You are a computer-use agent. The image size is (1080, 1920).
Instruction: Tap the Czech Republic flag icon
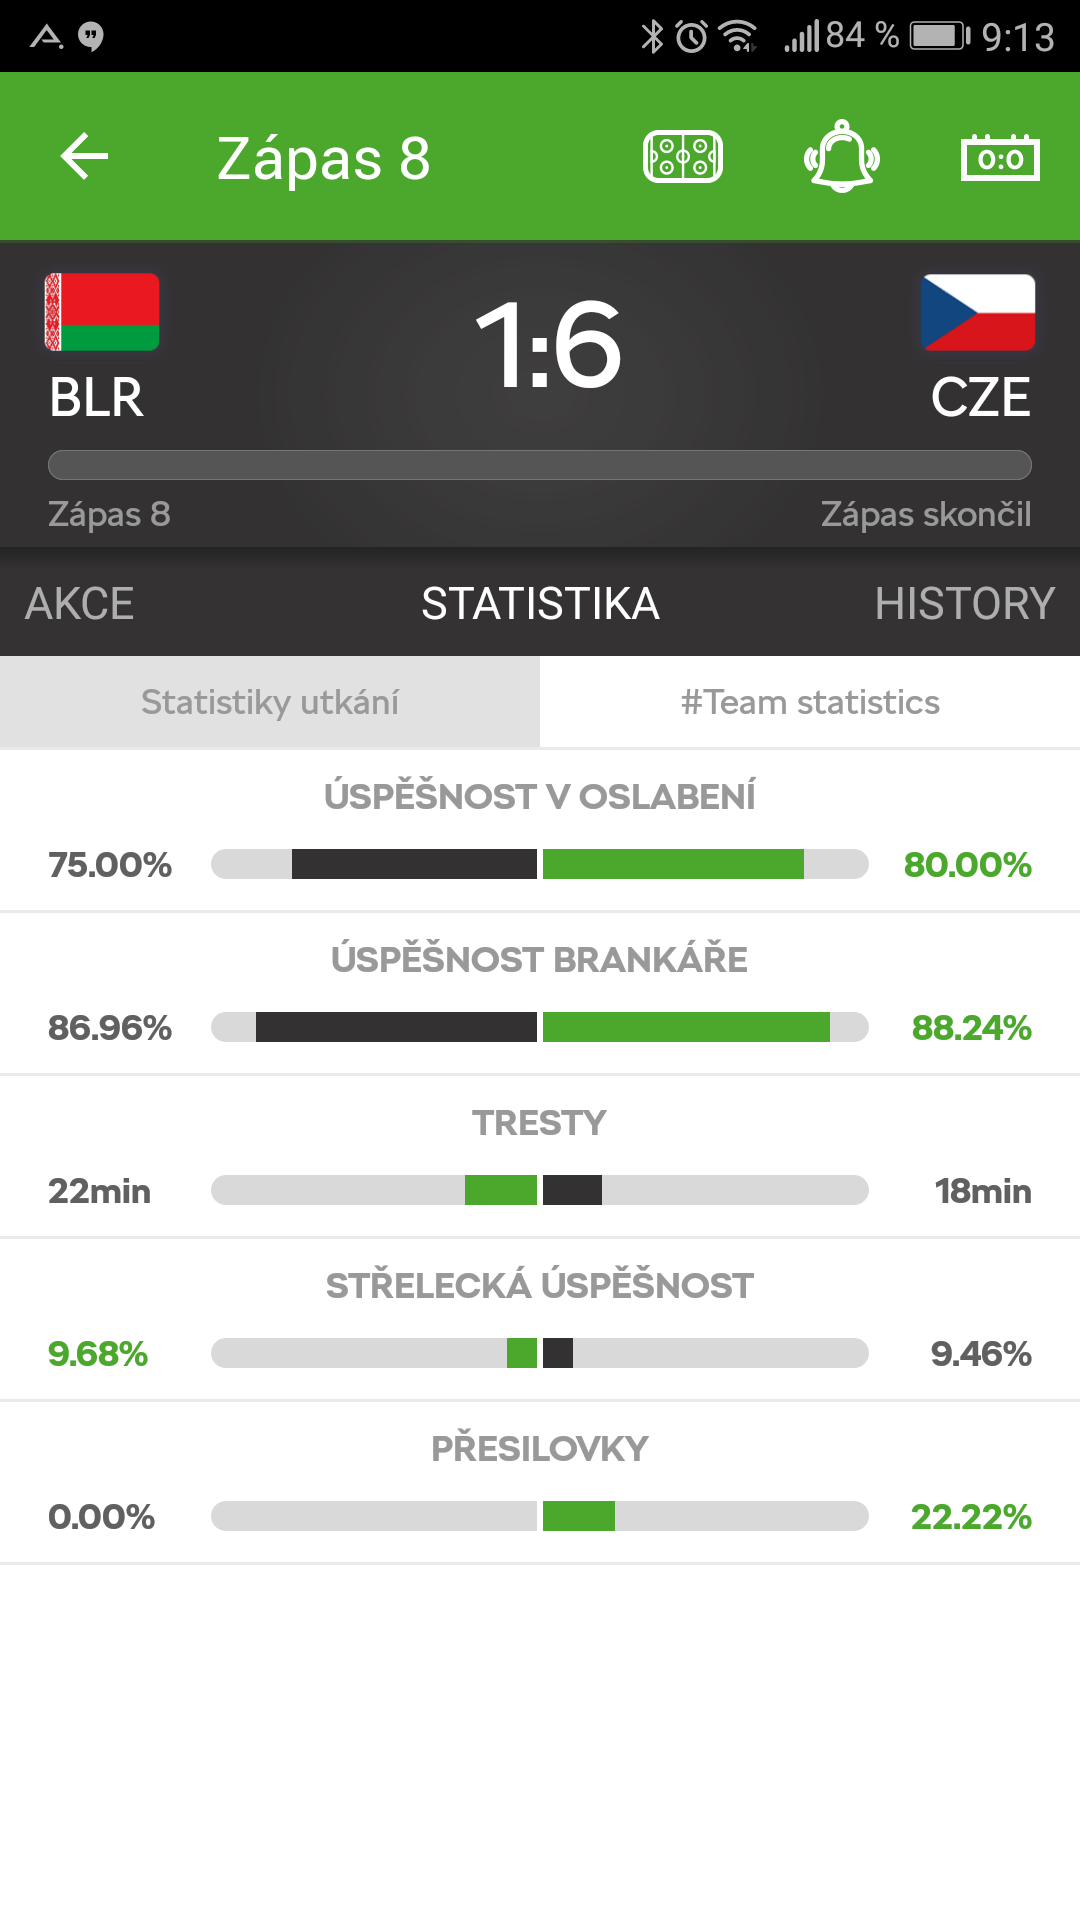point(978,312)
